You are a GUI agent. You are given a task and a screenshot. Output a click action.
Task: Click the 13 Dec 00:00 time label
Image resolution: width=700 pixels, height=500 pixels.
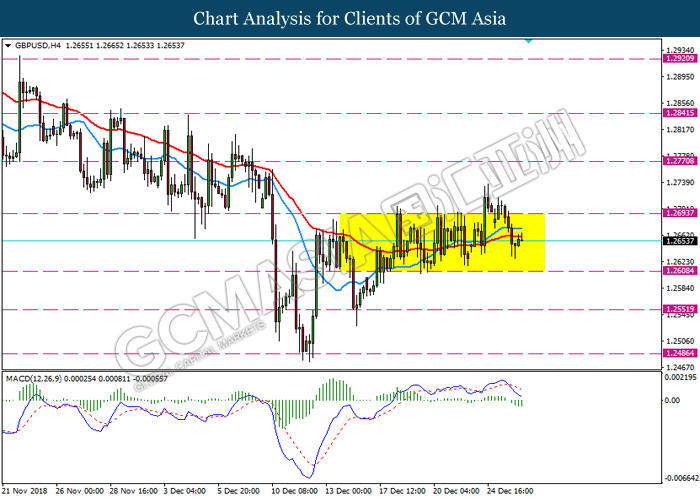(349, 491)
